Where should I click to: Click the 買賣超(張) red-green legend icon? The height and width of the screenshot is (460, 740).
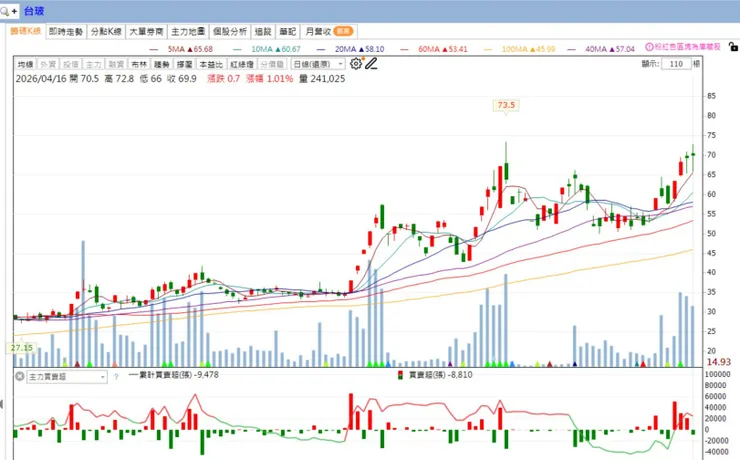pos(400,375)
